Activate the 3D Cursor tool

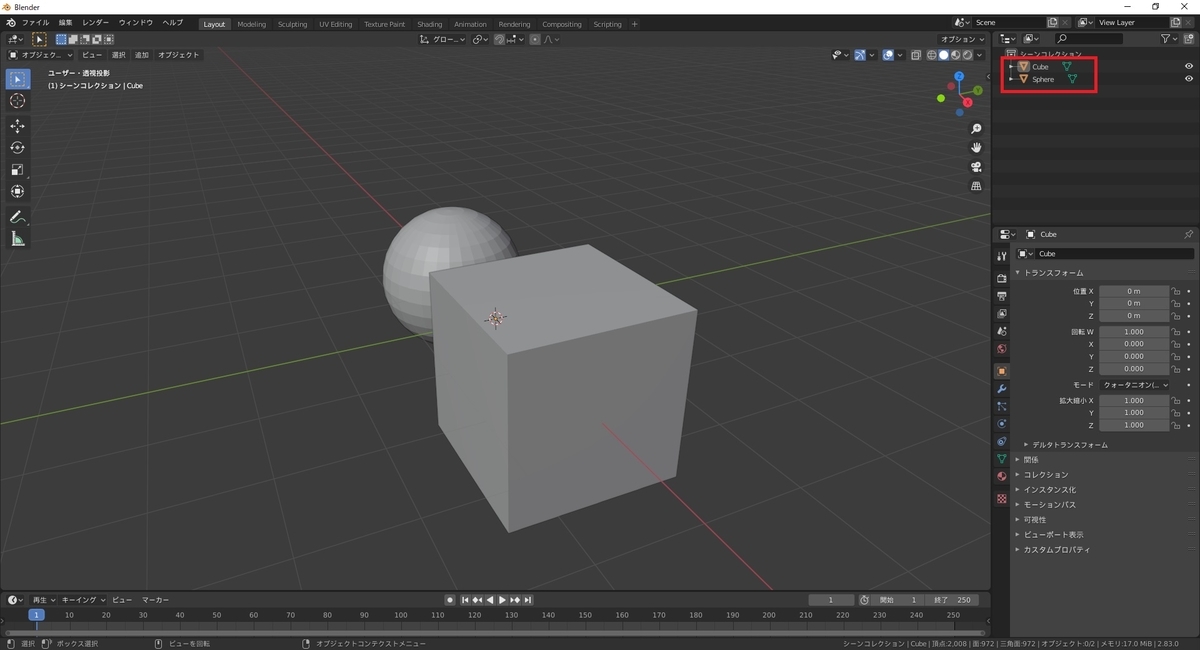[x=18, y=101]
